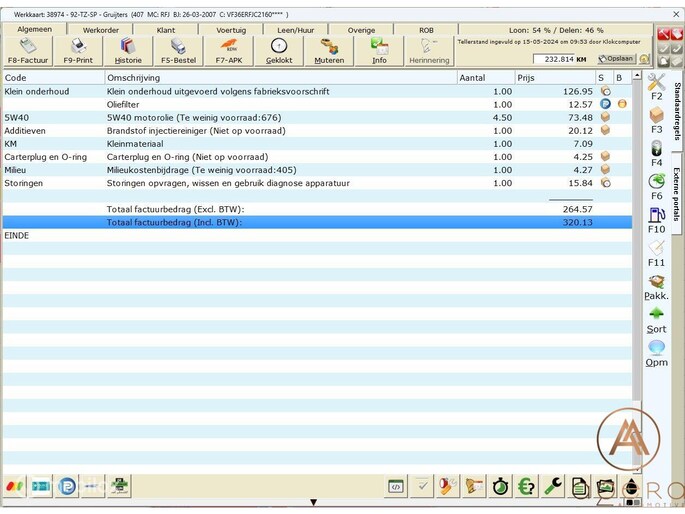
Task: Click the F8-Factuur invoice icon
Action: point(28,48)
